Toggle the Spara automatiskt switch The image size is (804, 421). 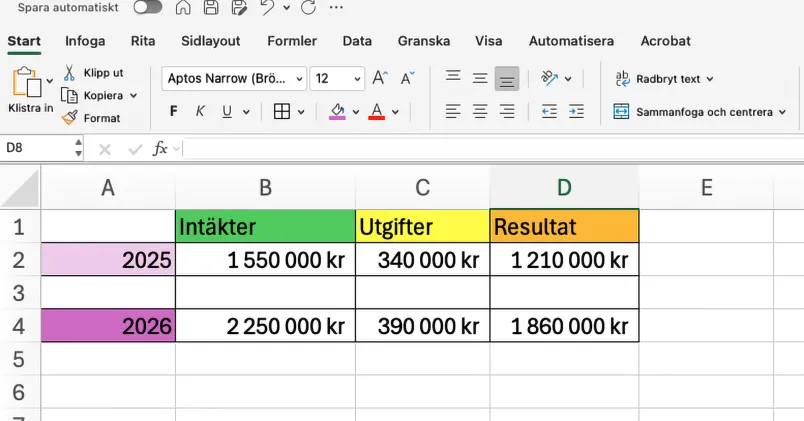point(148,7)
